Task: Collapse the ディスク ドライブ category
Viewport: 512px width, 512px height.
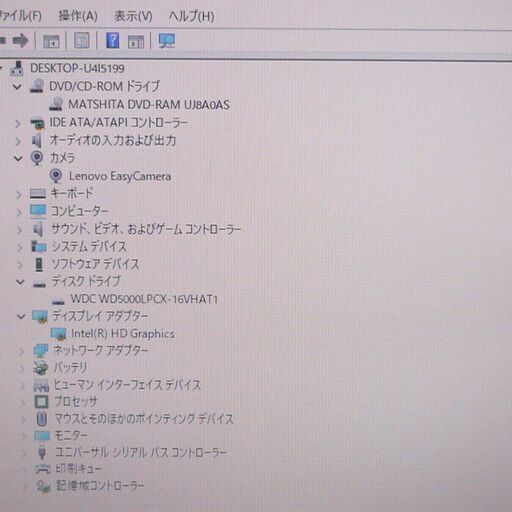Action: tap(20, 282)
